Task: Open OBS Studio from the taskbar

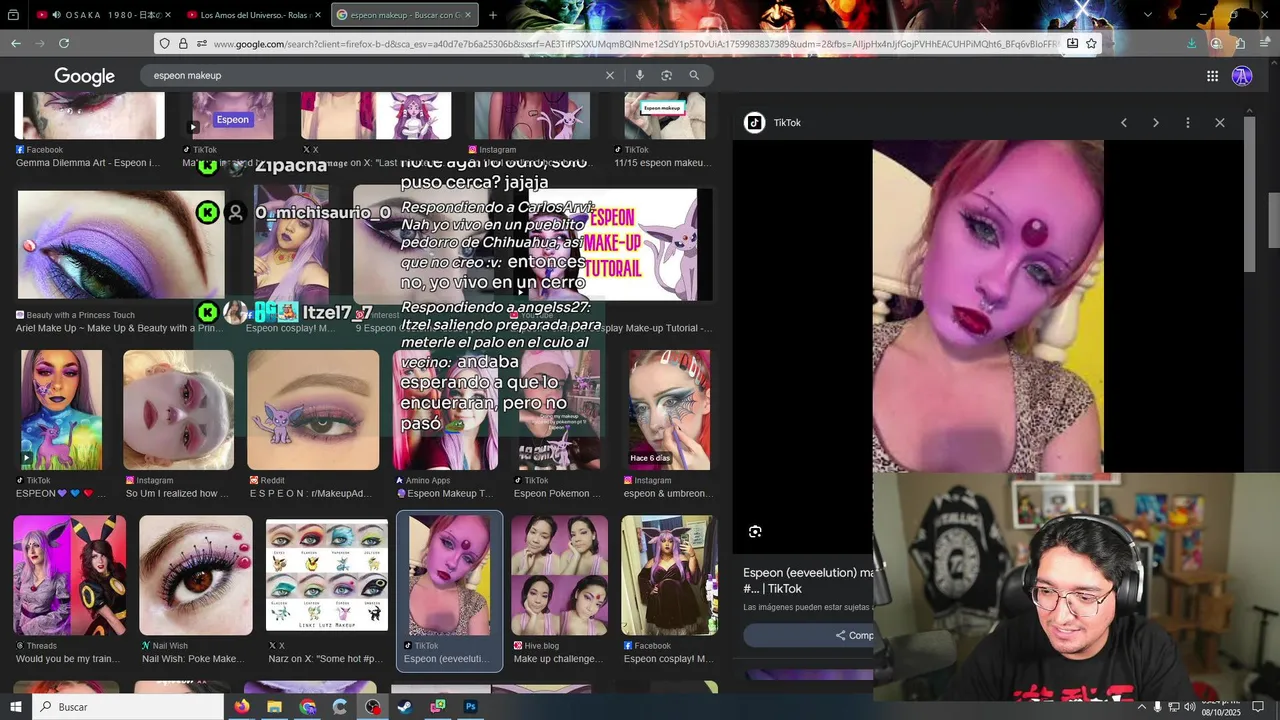Action: [372, 707]
